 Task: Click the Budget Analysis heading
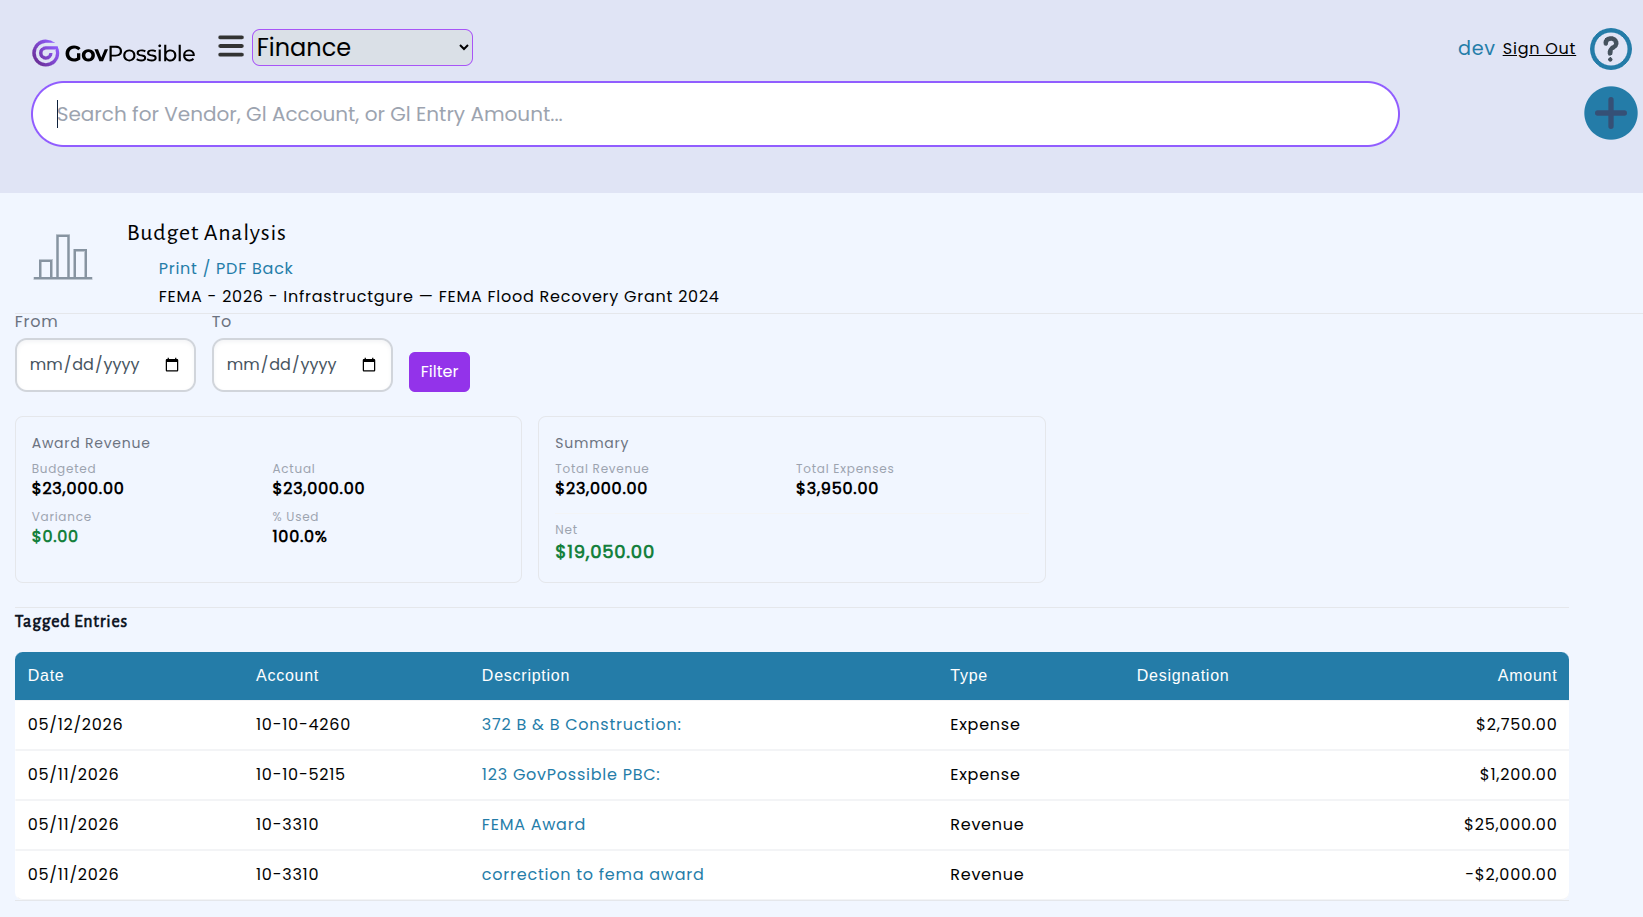click(x=206, y=233)
